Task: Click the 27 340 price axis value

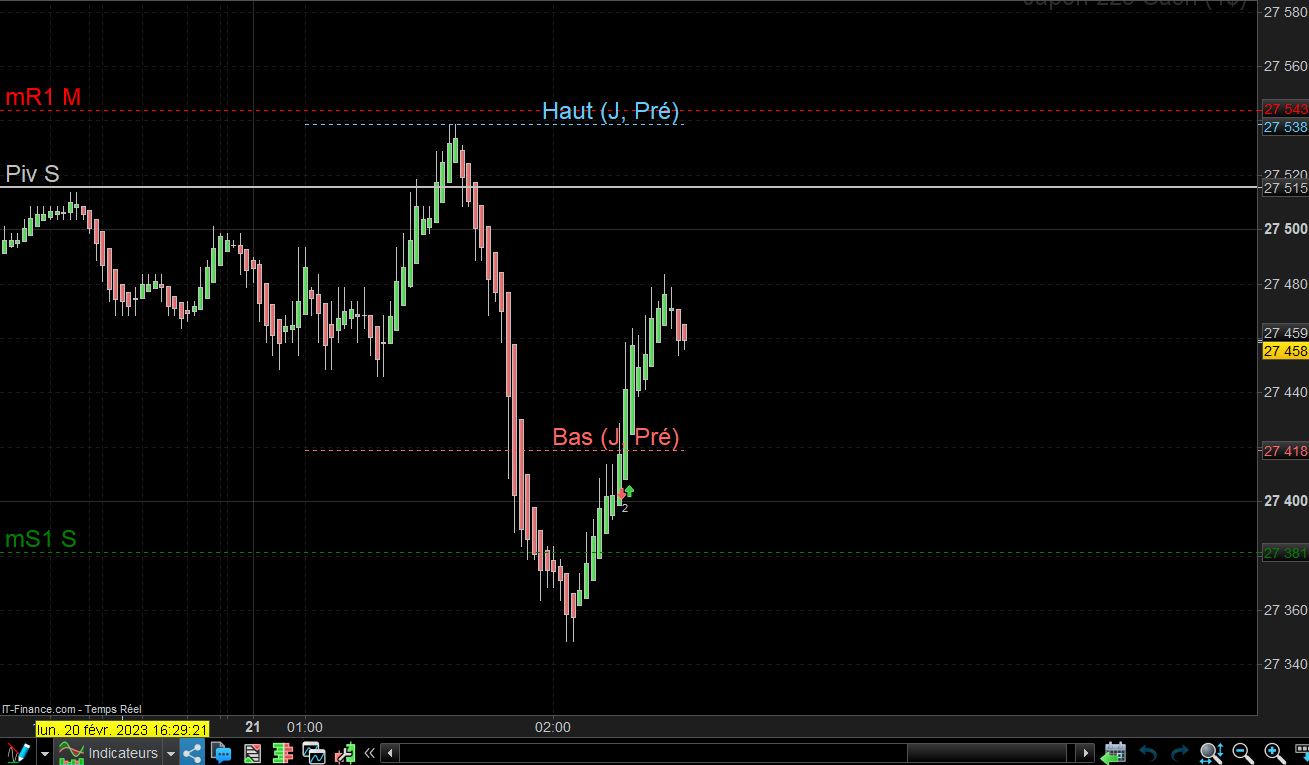Action: [x=1286, y=664]
